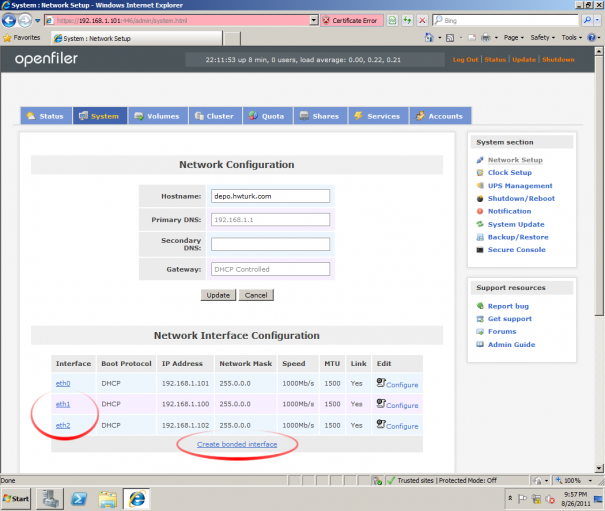This screenshot has width=605, height=511.
Task: Open the eth2 interface link
Action: point(63,425)
